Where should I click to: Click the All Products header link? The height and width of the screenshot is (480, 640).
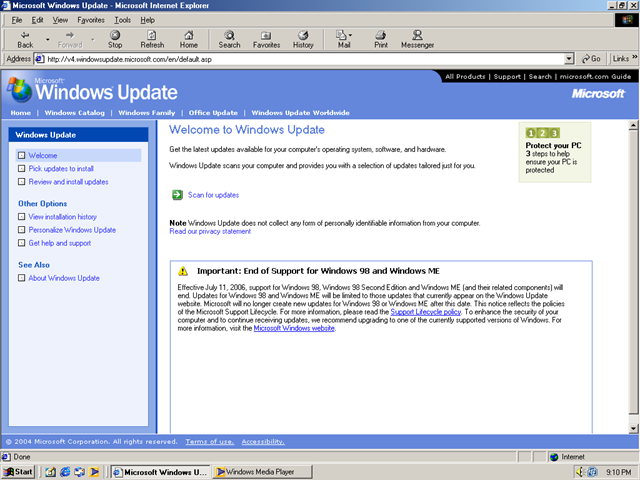pos(465,76)
